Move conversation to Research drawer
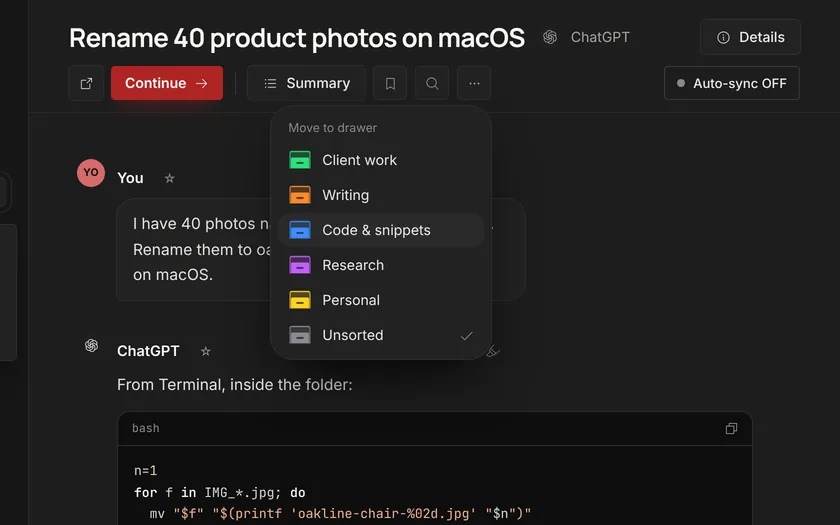 [x=381, y=265]
